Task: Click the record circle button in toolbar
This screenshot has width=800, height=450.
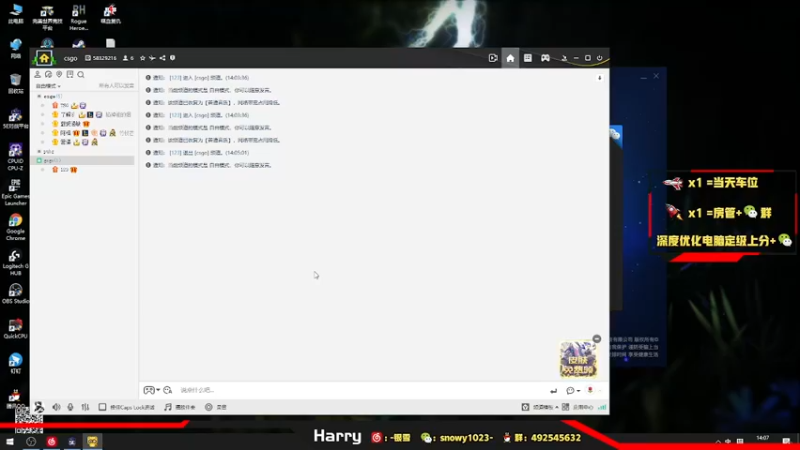Action: click(209, 407)
